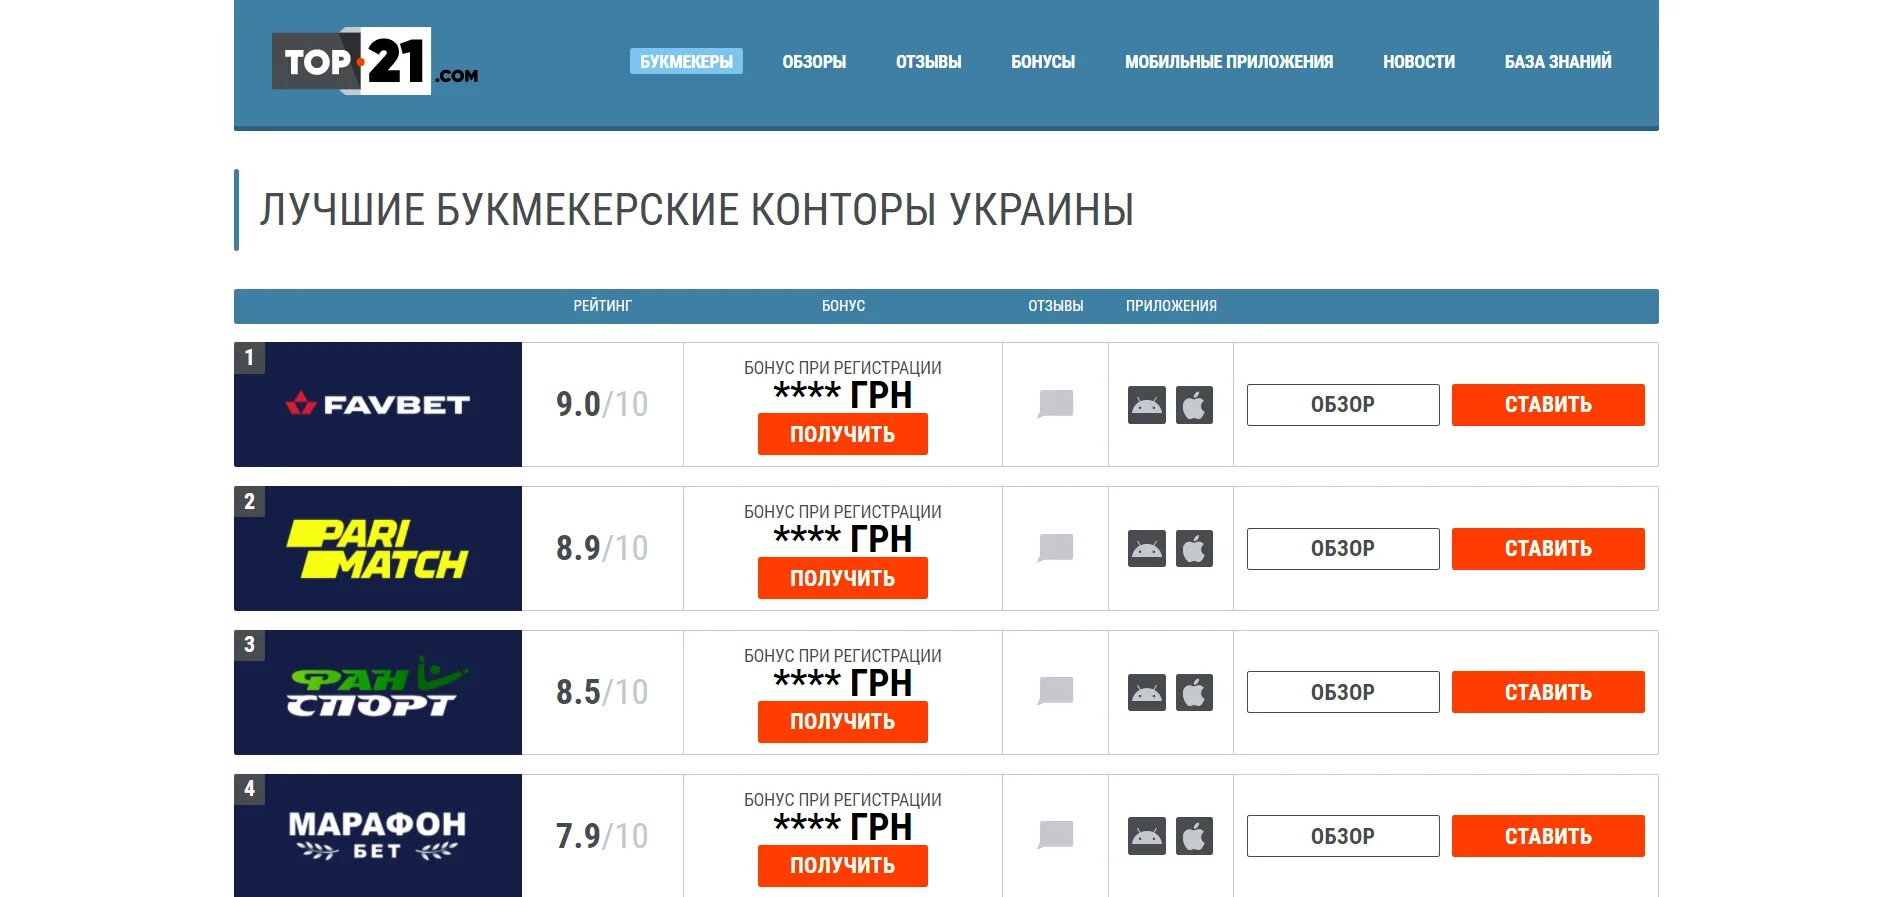Click Получить in the Фан Спорт row
The image size is (1893, 897).
[x=843, y=722]
